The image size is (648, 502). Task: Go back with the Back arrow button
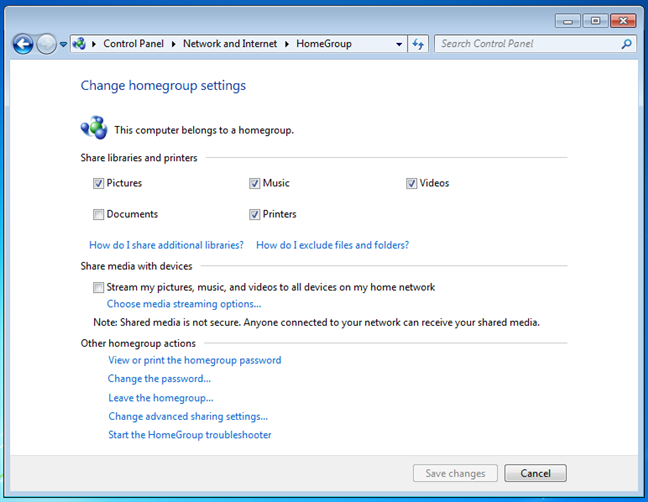coord(23,44)
